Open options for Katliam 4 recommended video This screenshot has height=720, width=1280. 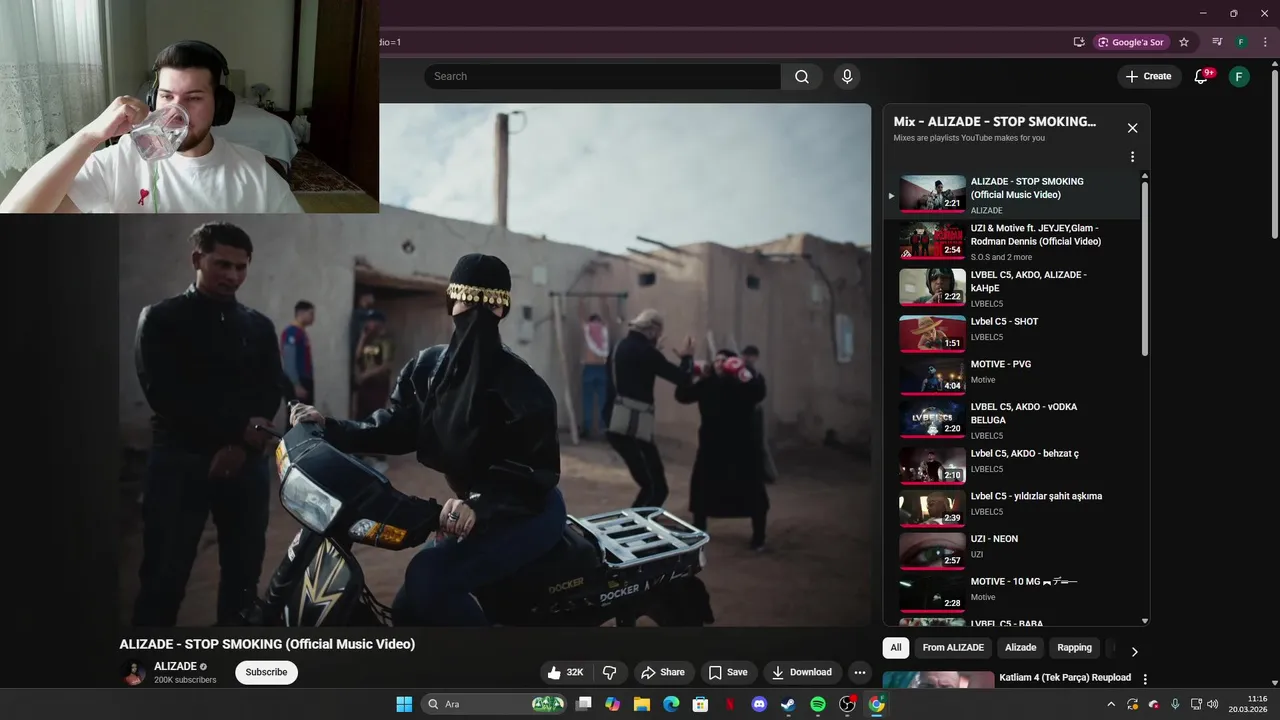(x=1145, y=680)
